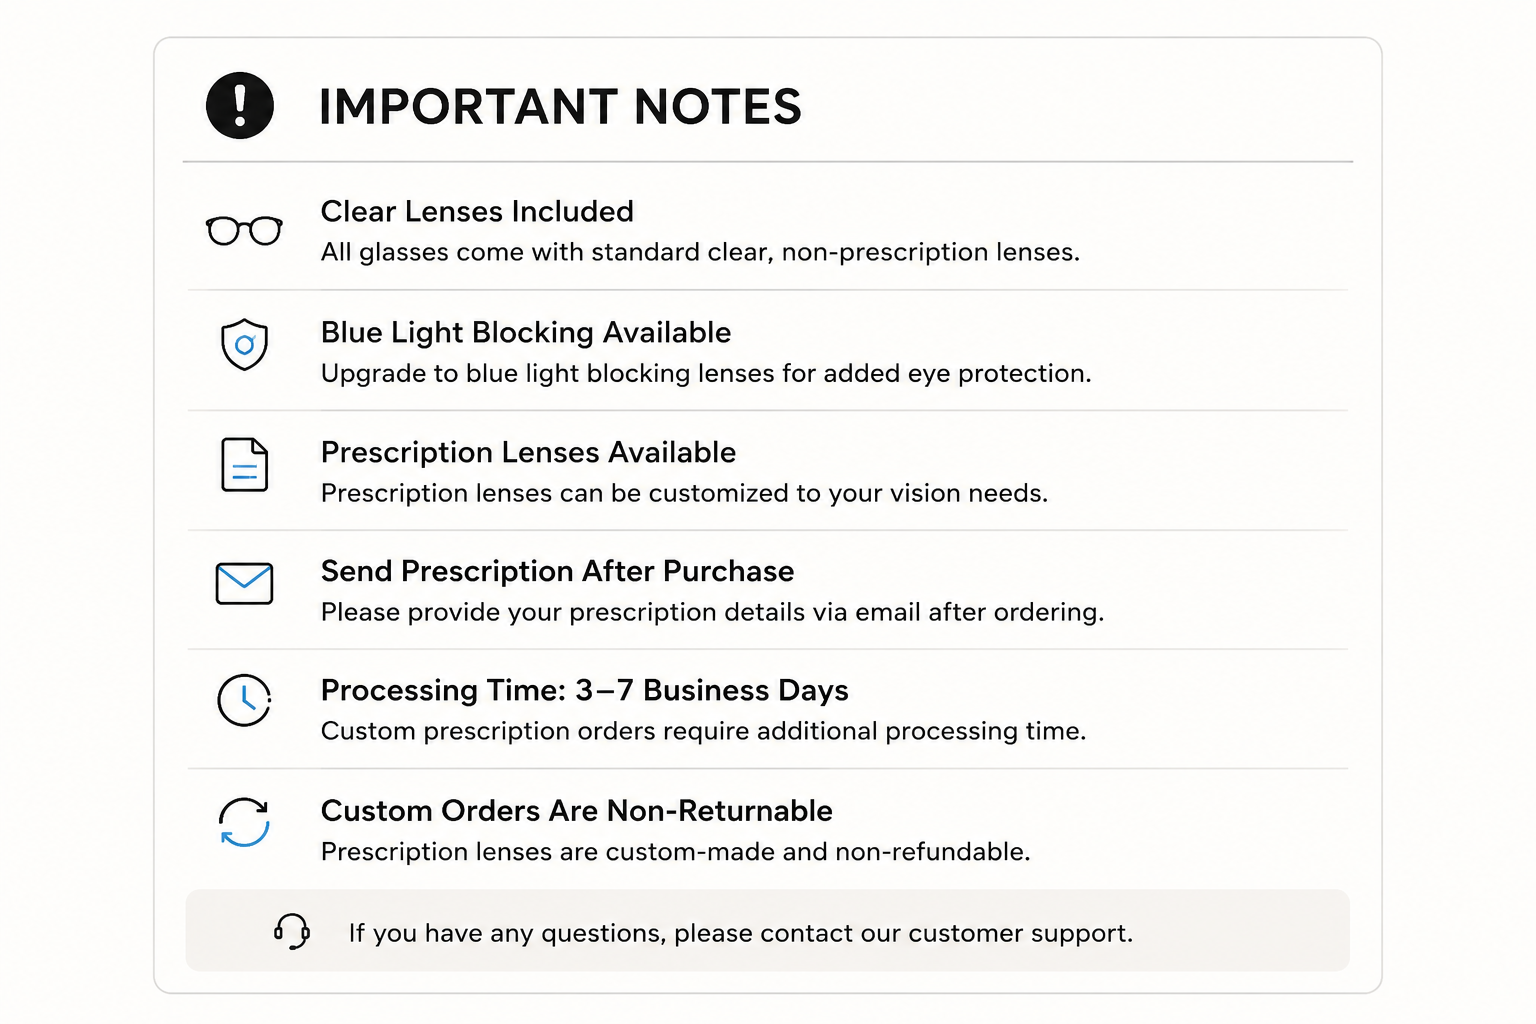Click the customer support headset icon
Viewport: 1536px width, 1024px height.
292,932
